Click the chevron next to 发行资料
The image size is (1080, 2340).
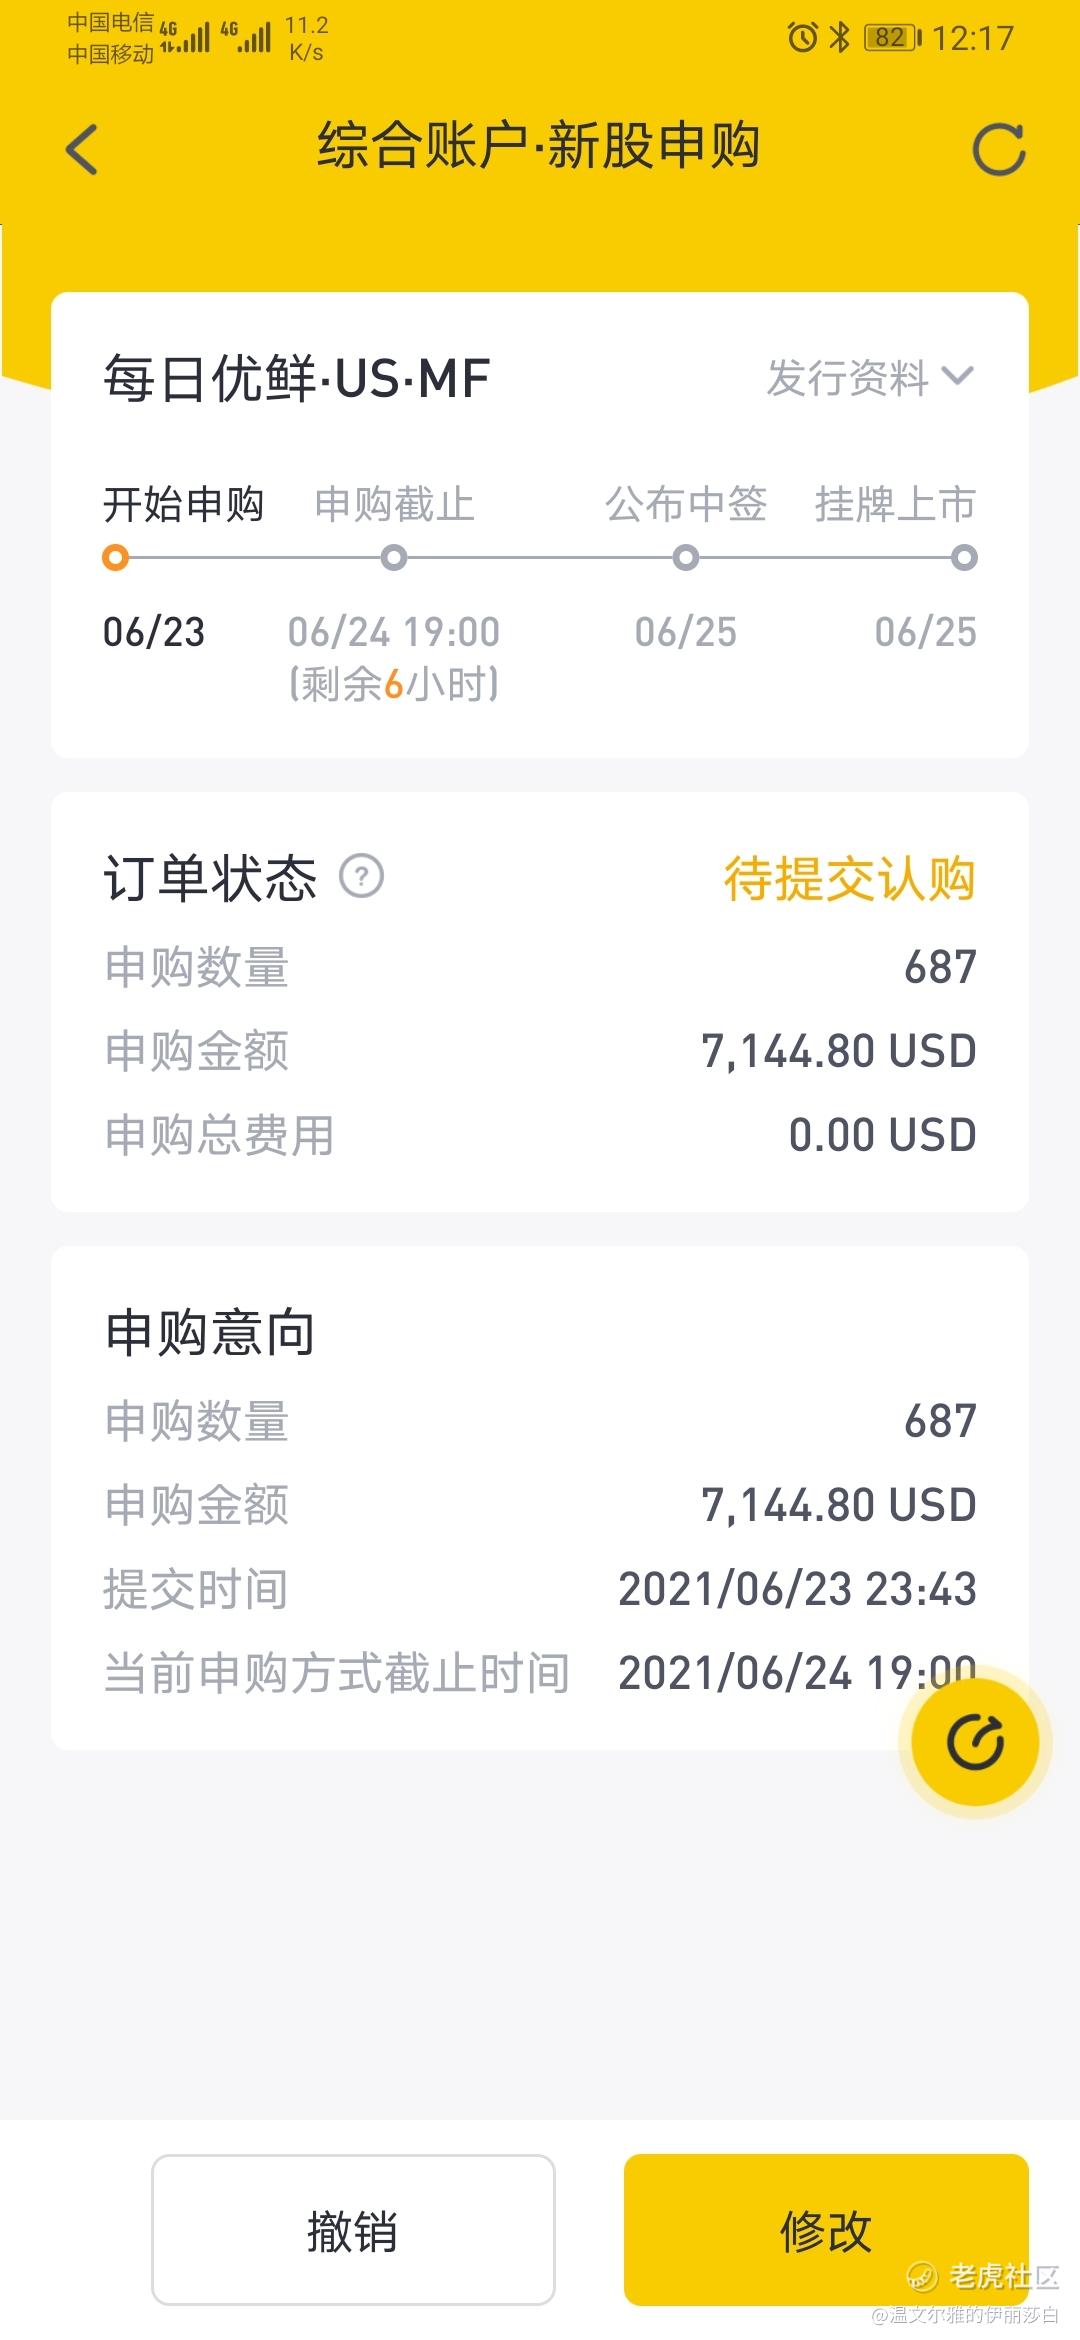click(958, 377)
